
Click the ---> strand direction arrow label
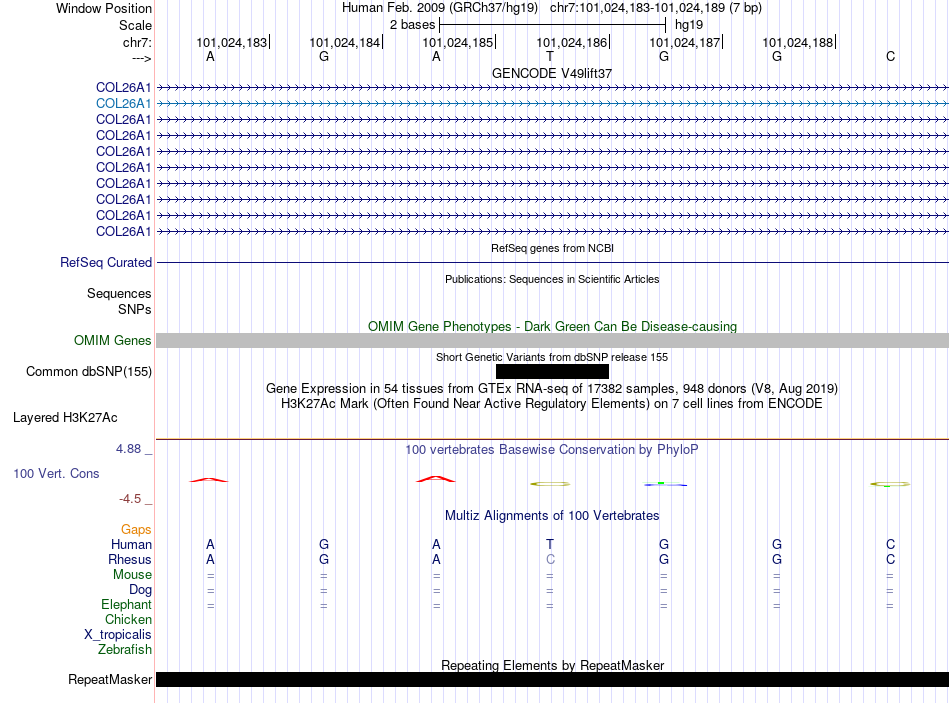142,58
